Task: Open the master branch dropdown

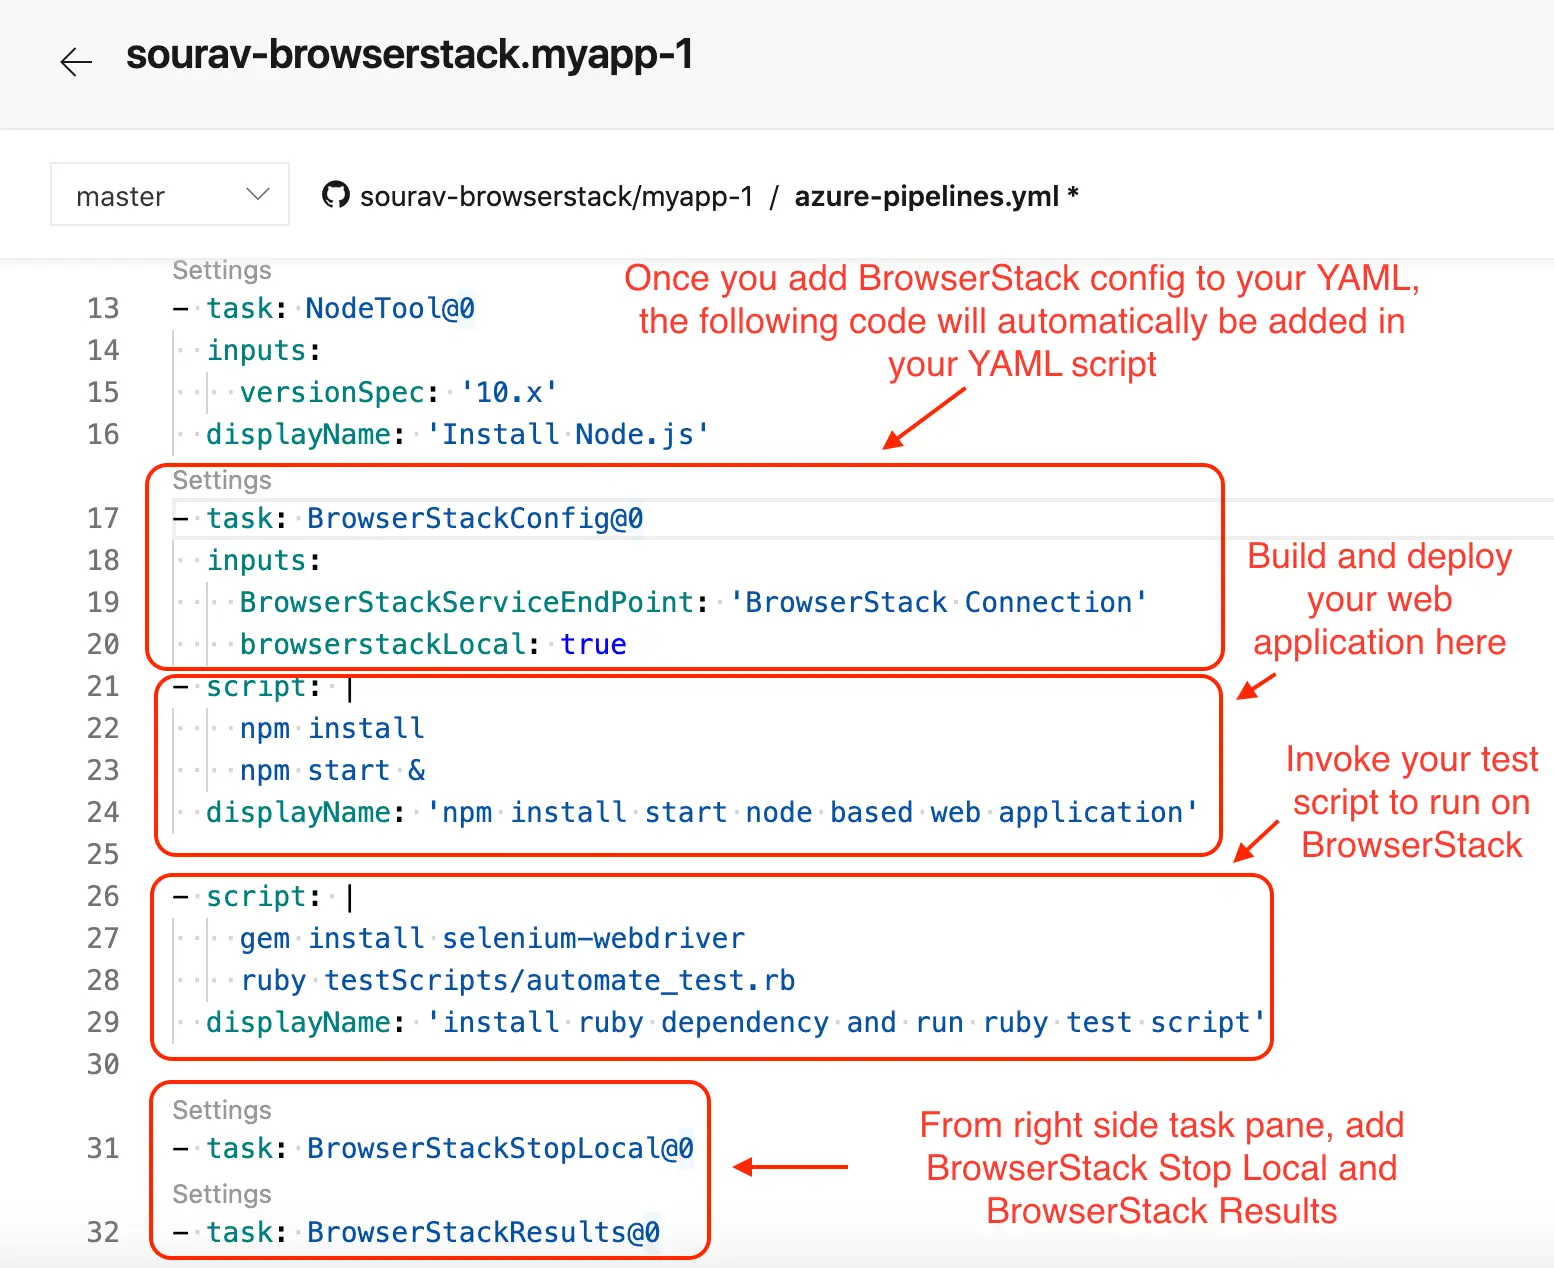Action: tap(170, 195)
